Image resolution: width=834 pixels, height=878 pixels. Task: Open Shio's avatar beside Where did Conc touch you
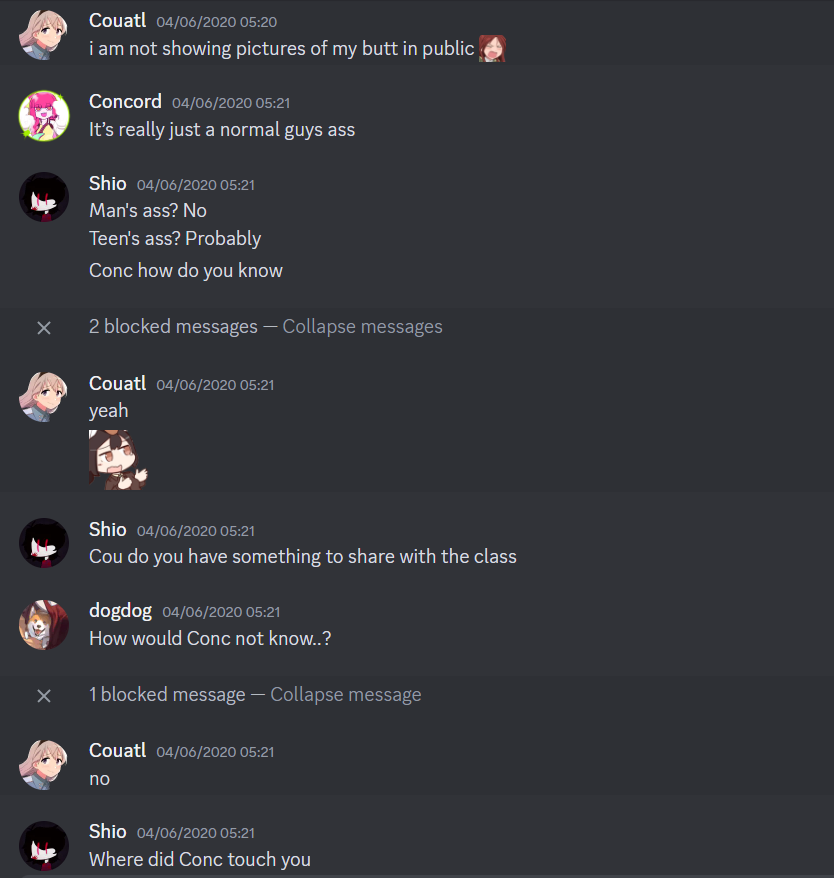pos(44,846)
